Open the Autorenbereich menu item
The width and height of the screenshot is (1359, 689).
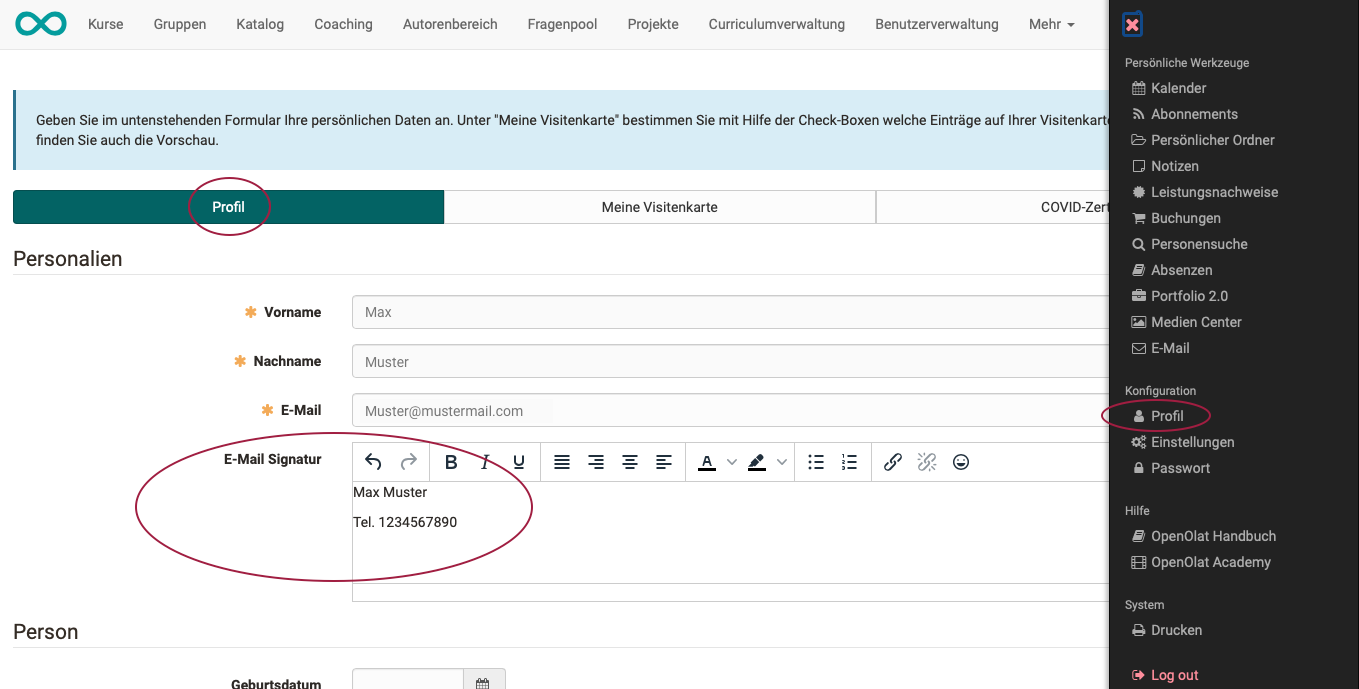pyautogui.click(x=450, y=24)
